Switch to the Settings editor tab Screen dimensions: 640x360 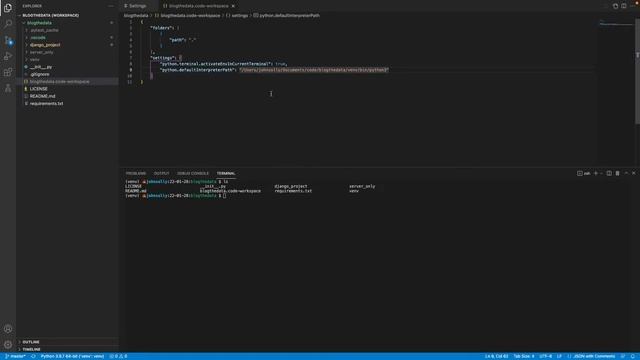138,6
